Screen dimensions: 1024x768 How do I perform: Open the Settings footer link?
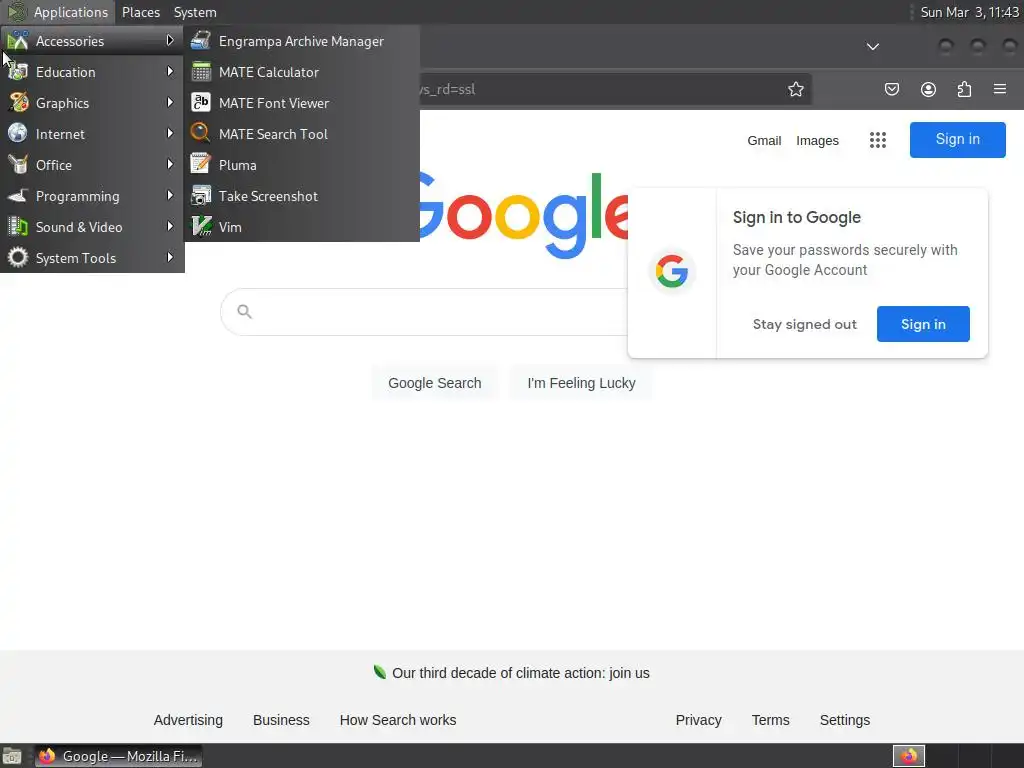[x=844, y=720]
